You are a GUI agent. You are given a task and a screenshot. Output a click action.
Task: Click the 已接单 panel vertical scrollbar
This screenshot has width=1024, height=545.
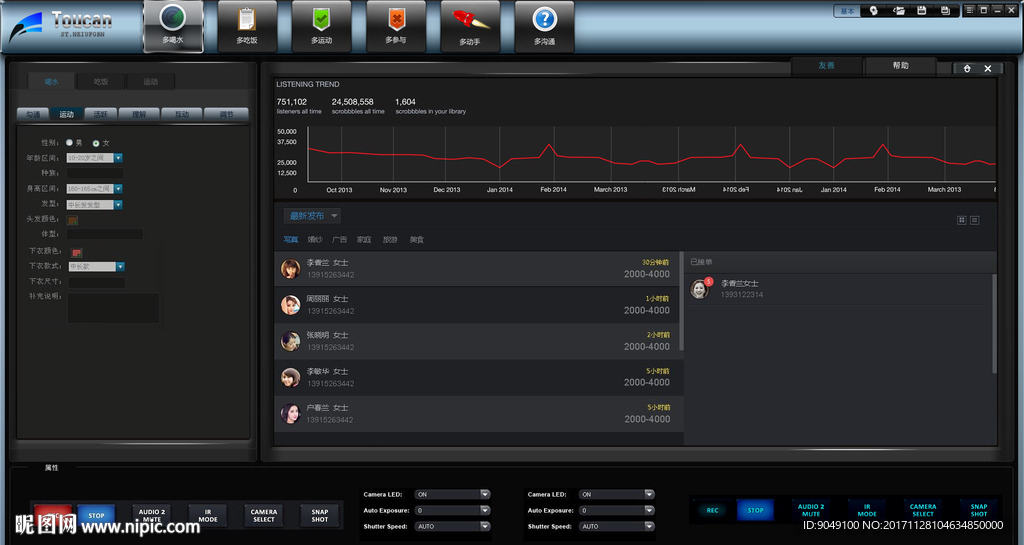(995, 323)
